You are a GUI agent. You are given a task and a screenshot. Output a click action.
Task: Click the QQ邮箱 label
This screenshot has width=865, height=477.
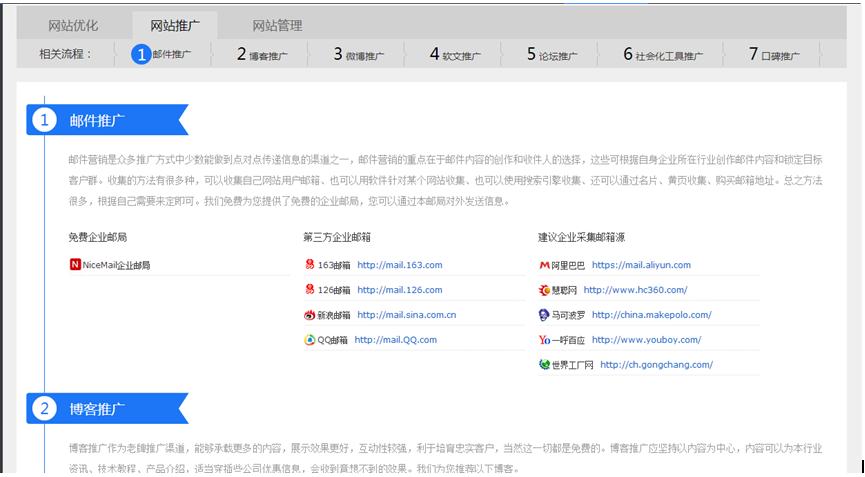click(333, 340)
